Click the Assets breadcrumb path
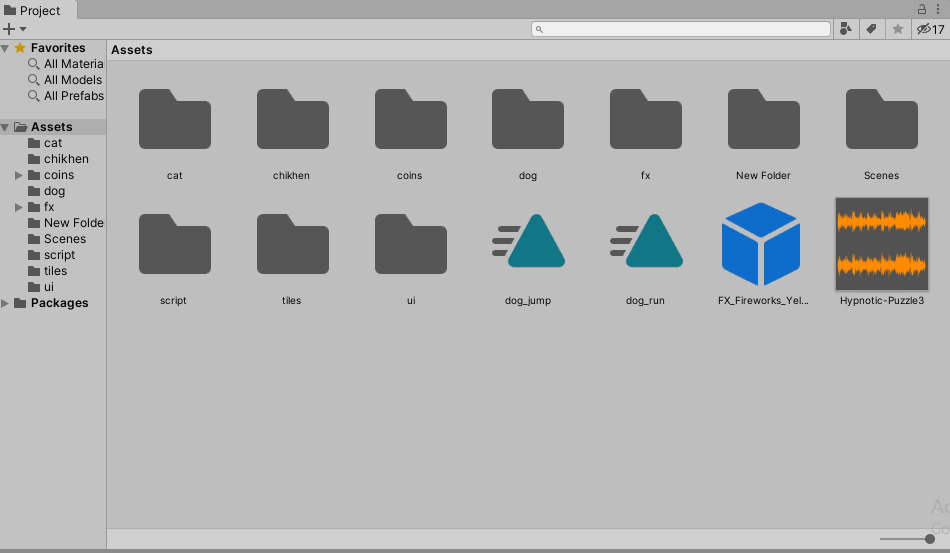The height and width of the screenshot is (553, 950). pyautogui.click(x=131, y=50)
